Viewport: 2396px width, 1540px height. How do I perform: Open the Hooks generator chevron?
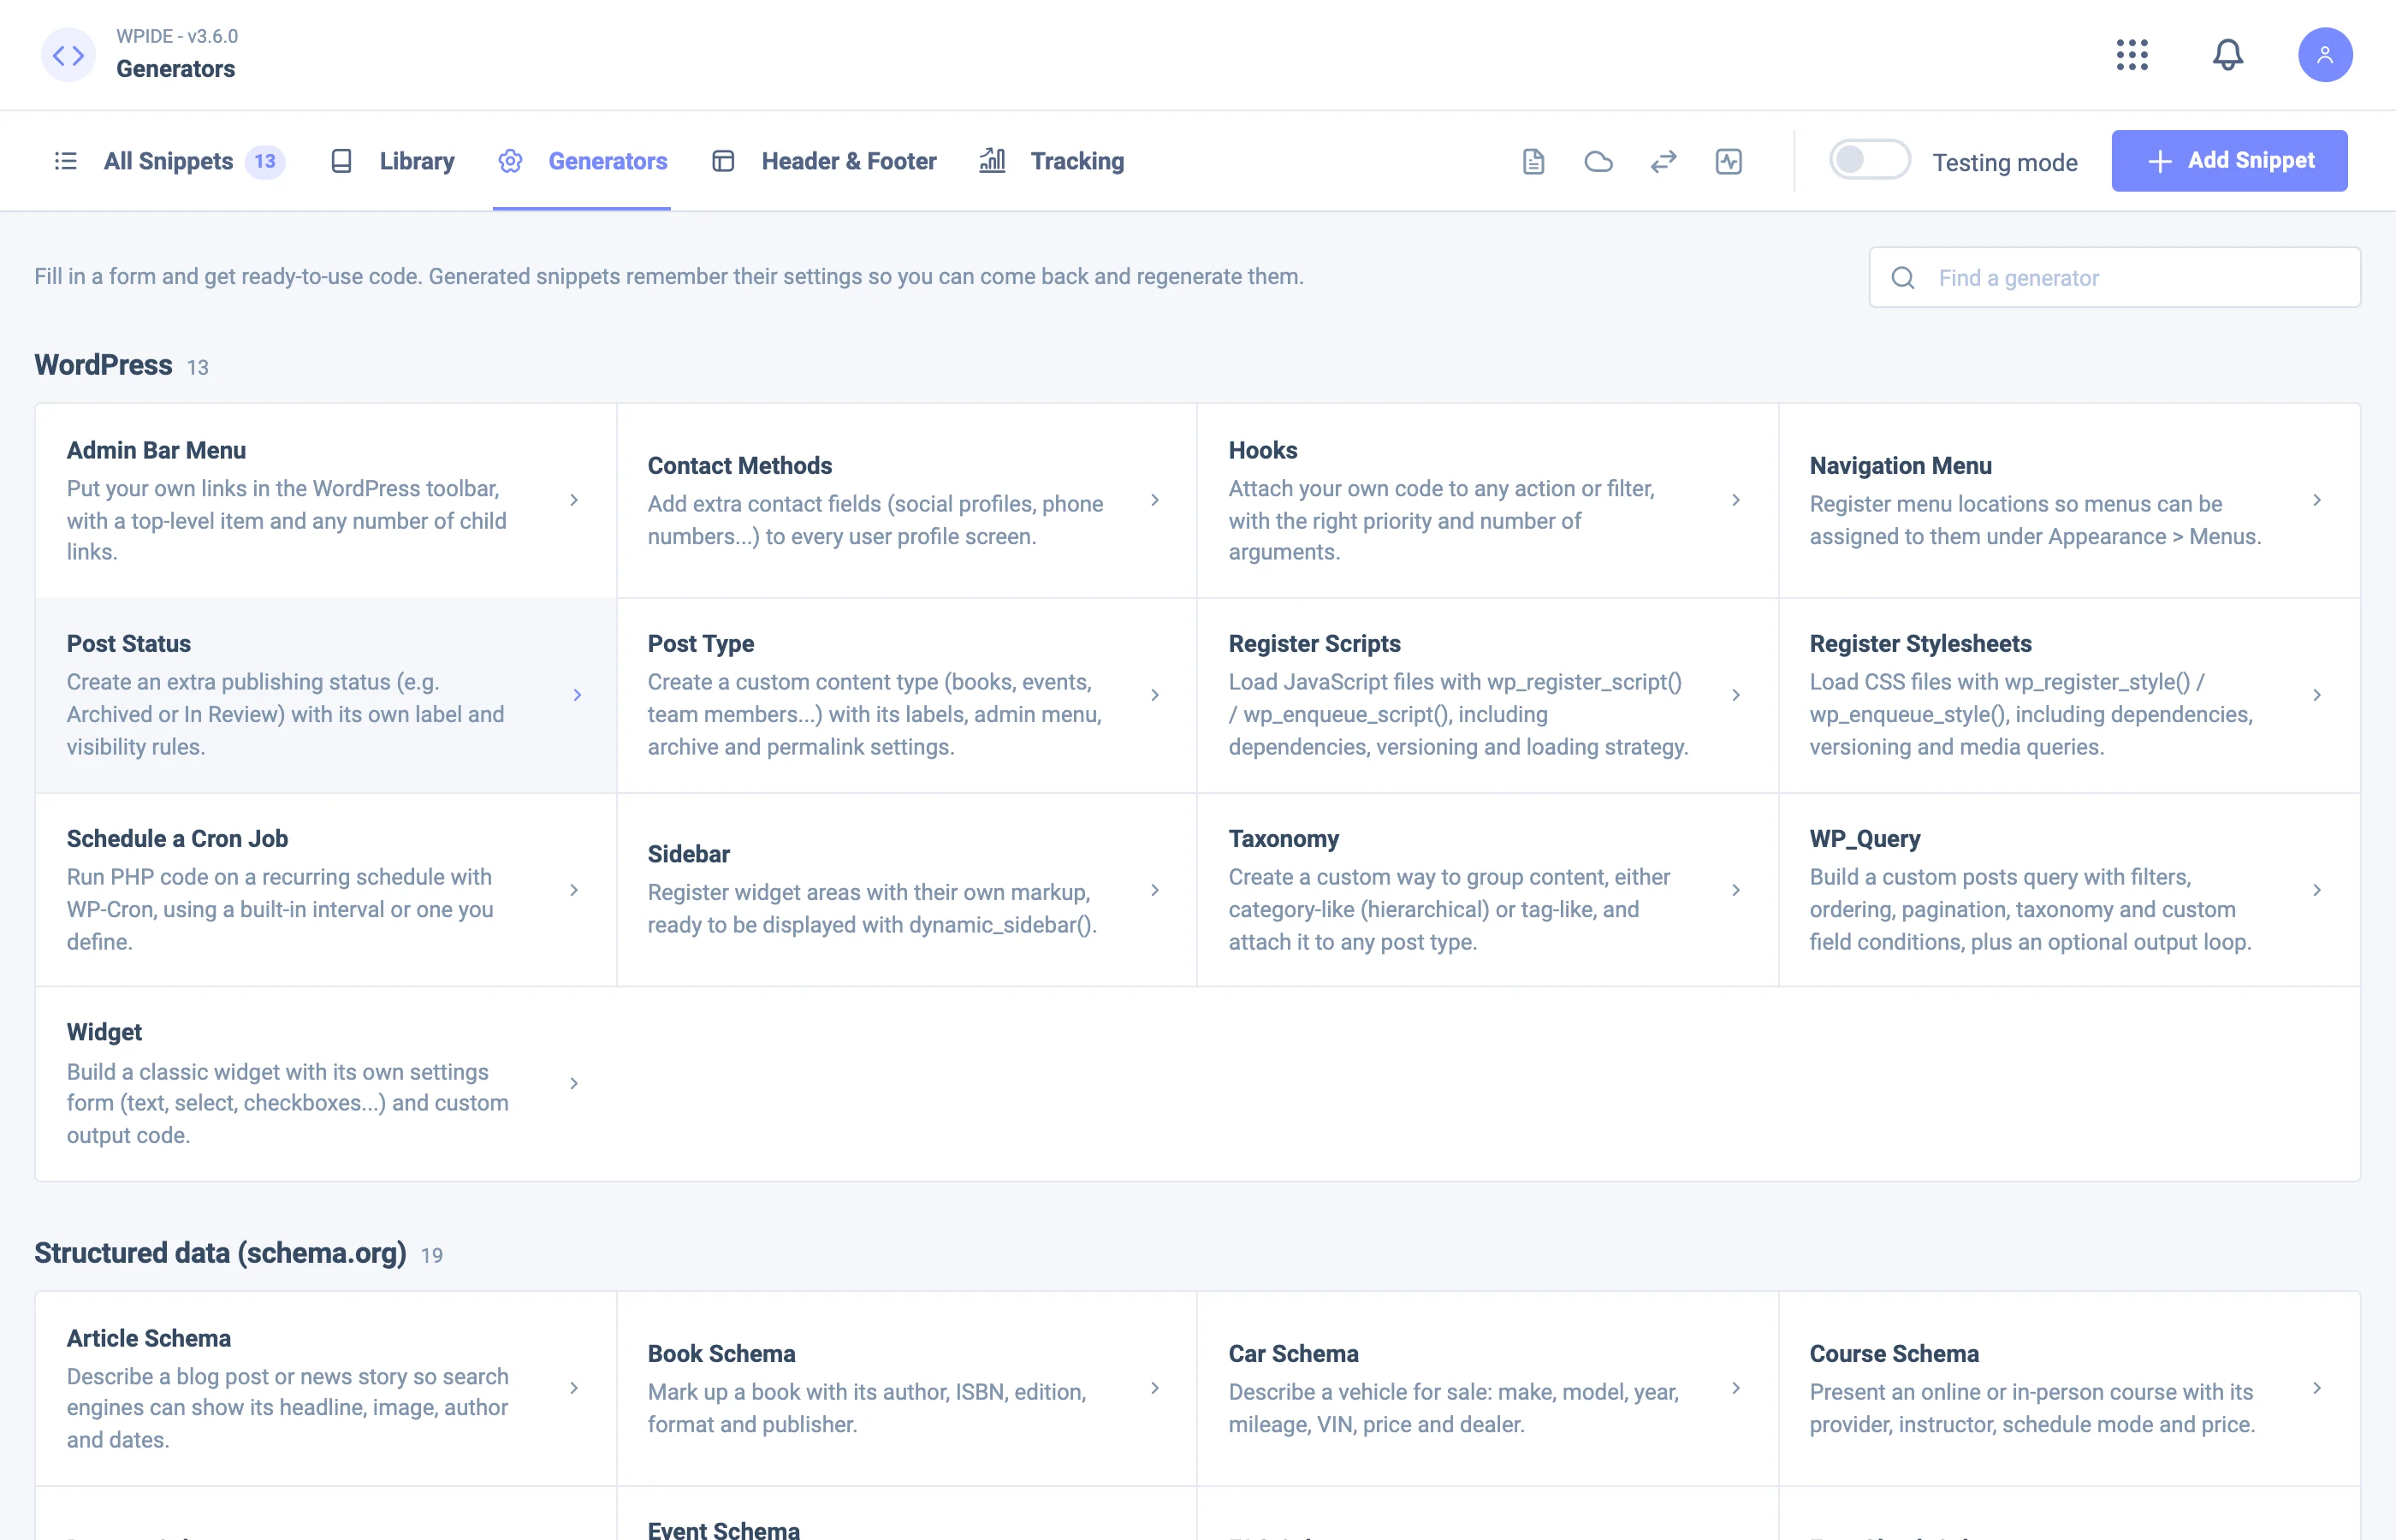pos(1736,500)
